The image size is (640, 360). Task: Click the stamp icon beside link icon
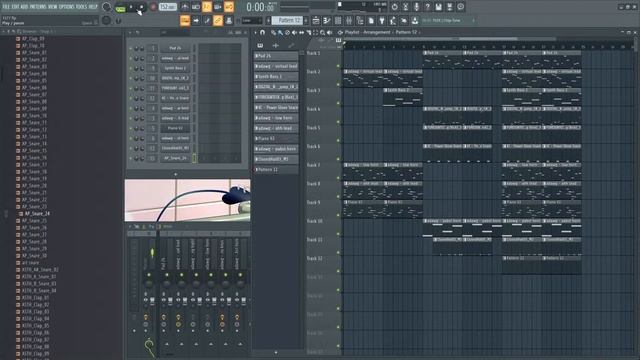pos(229,20)
